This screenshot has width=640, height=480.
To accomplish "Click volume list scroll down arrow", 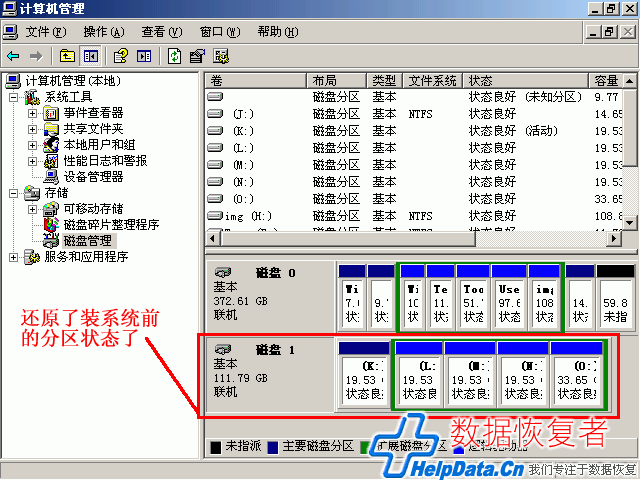I will [x=629, y=223].
